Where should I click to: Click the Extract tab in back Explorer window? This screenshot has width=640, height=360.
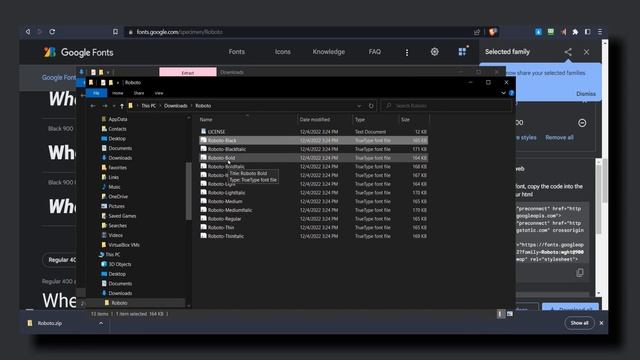(x=188, y=72)
